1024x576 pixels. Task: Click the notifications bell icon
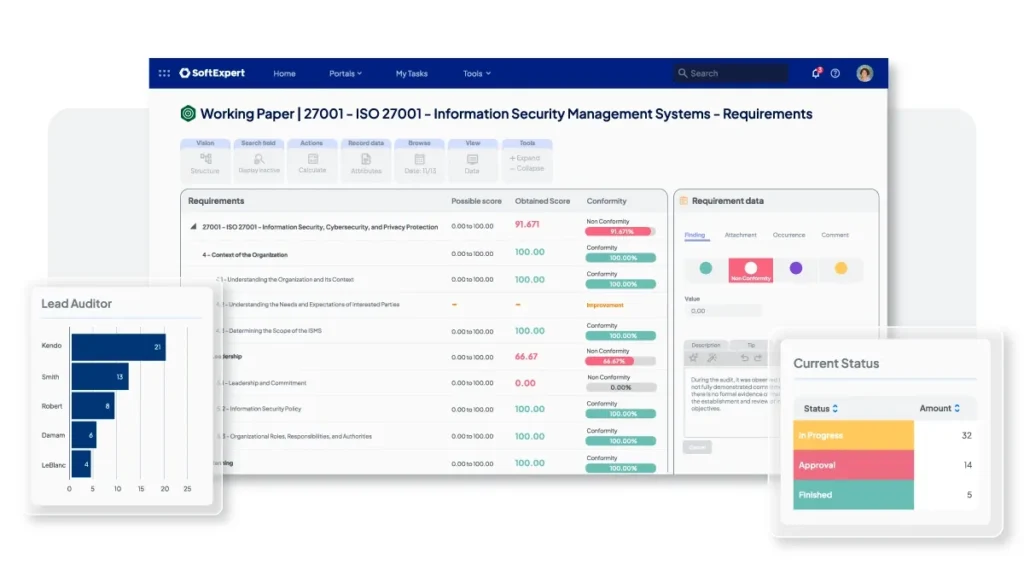point(816,73)
